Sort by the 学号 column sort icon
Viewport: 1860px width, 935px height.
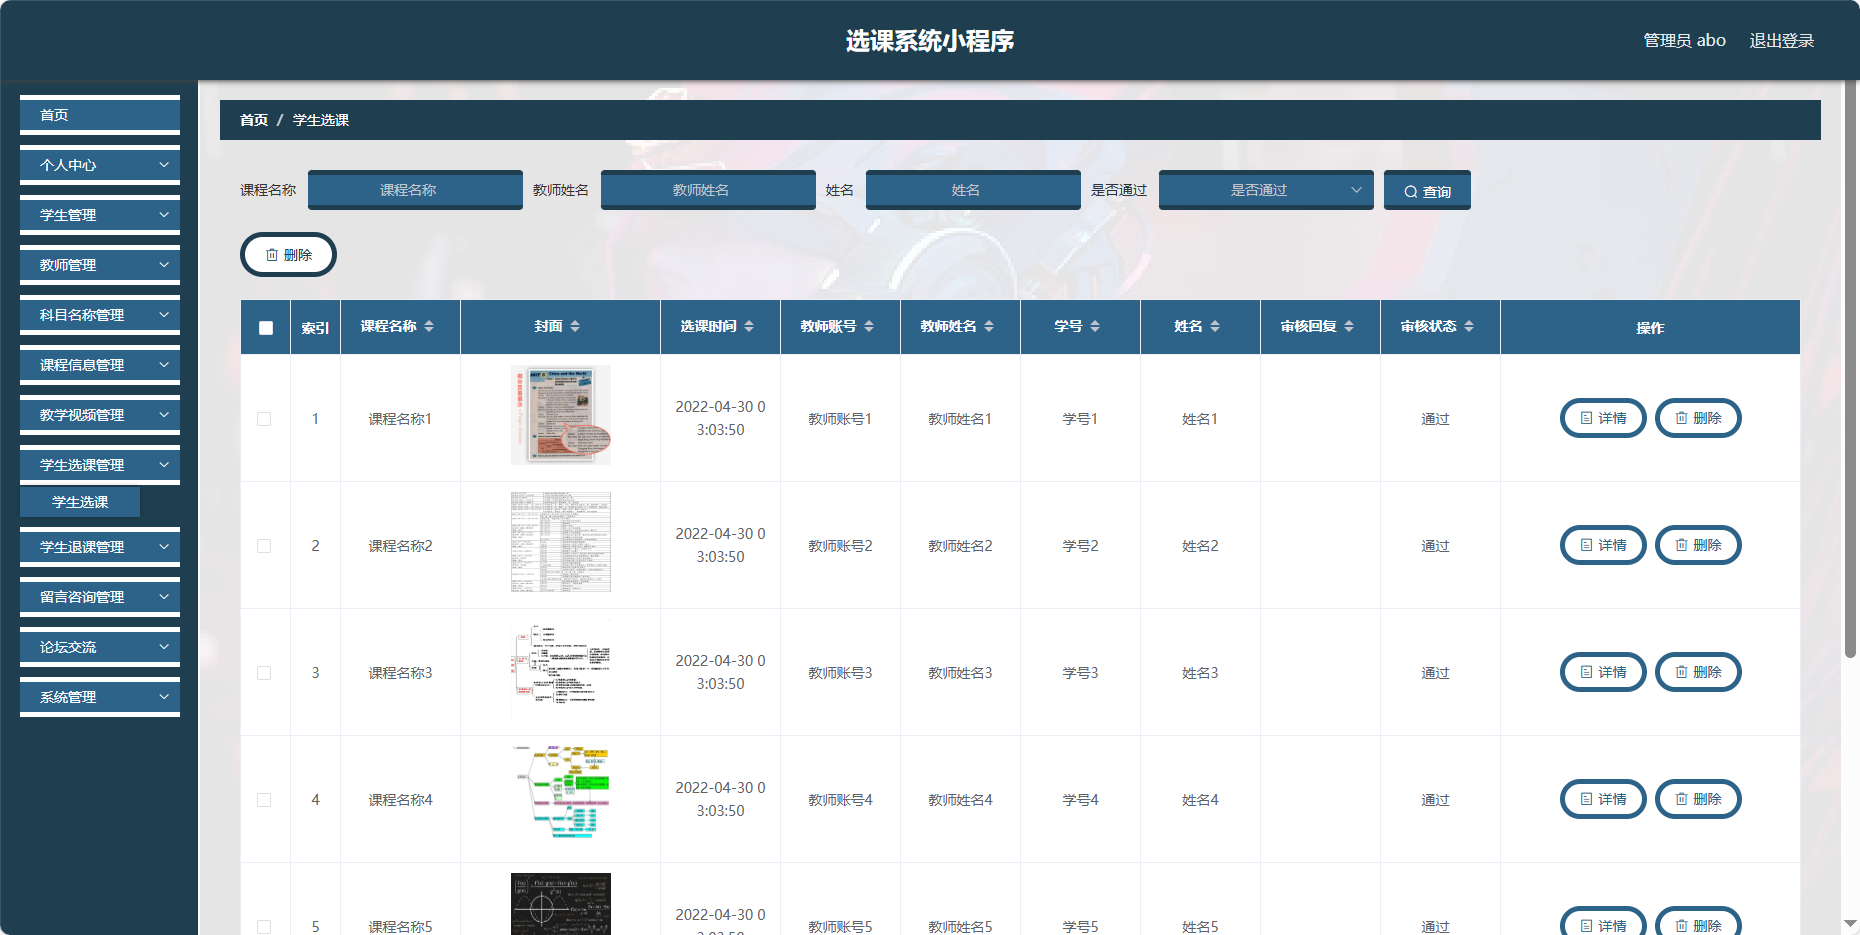click(x=1095, y=326)
